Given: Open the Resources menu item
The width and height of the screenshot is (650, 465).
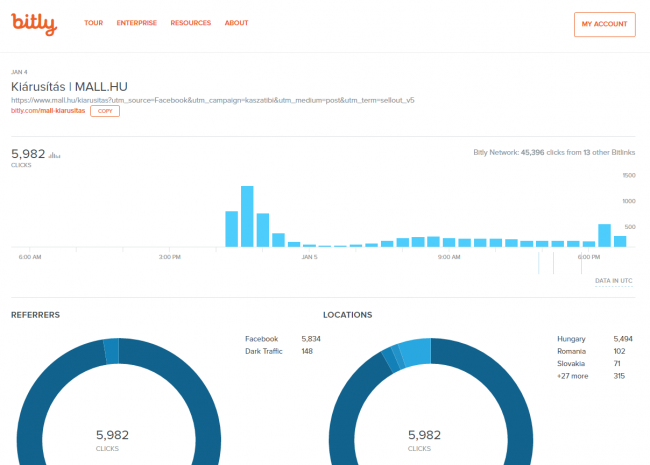Looking at the screenshot, I should click(191, 23).
